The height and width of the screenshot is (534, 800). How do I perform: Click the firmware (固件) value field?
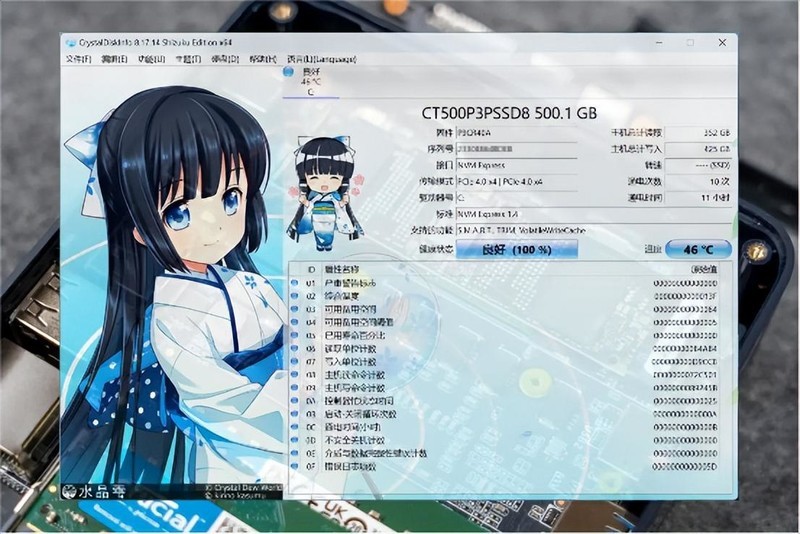click(516, 133)
